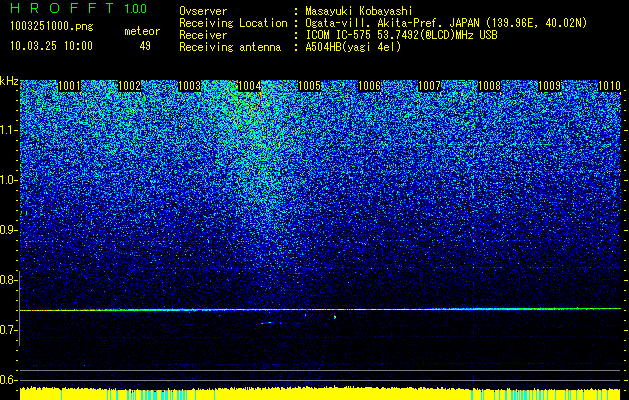This screenshot has width=629, height=400.
Task: Click the 1003 time marker label
Action: pos(189,86)
